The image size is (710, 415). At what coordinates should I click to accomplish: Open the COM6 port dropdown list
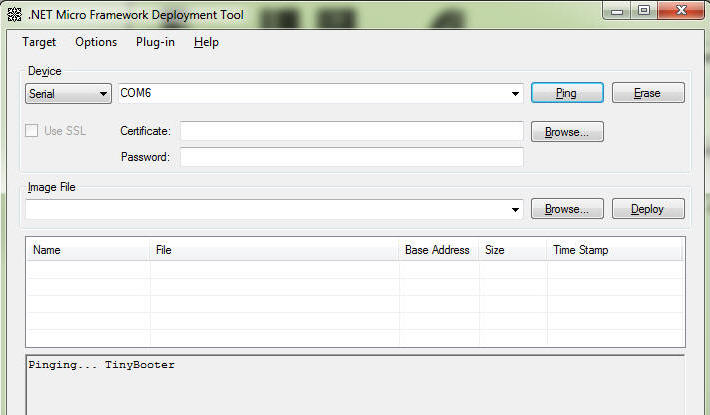[x=515, y=94]
